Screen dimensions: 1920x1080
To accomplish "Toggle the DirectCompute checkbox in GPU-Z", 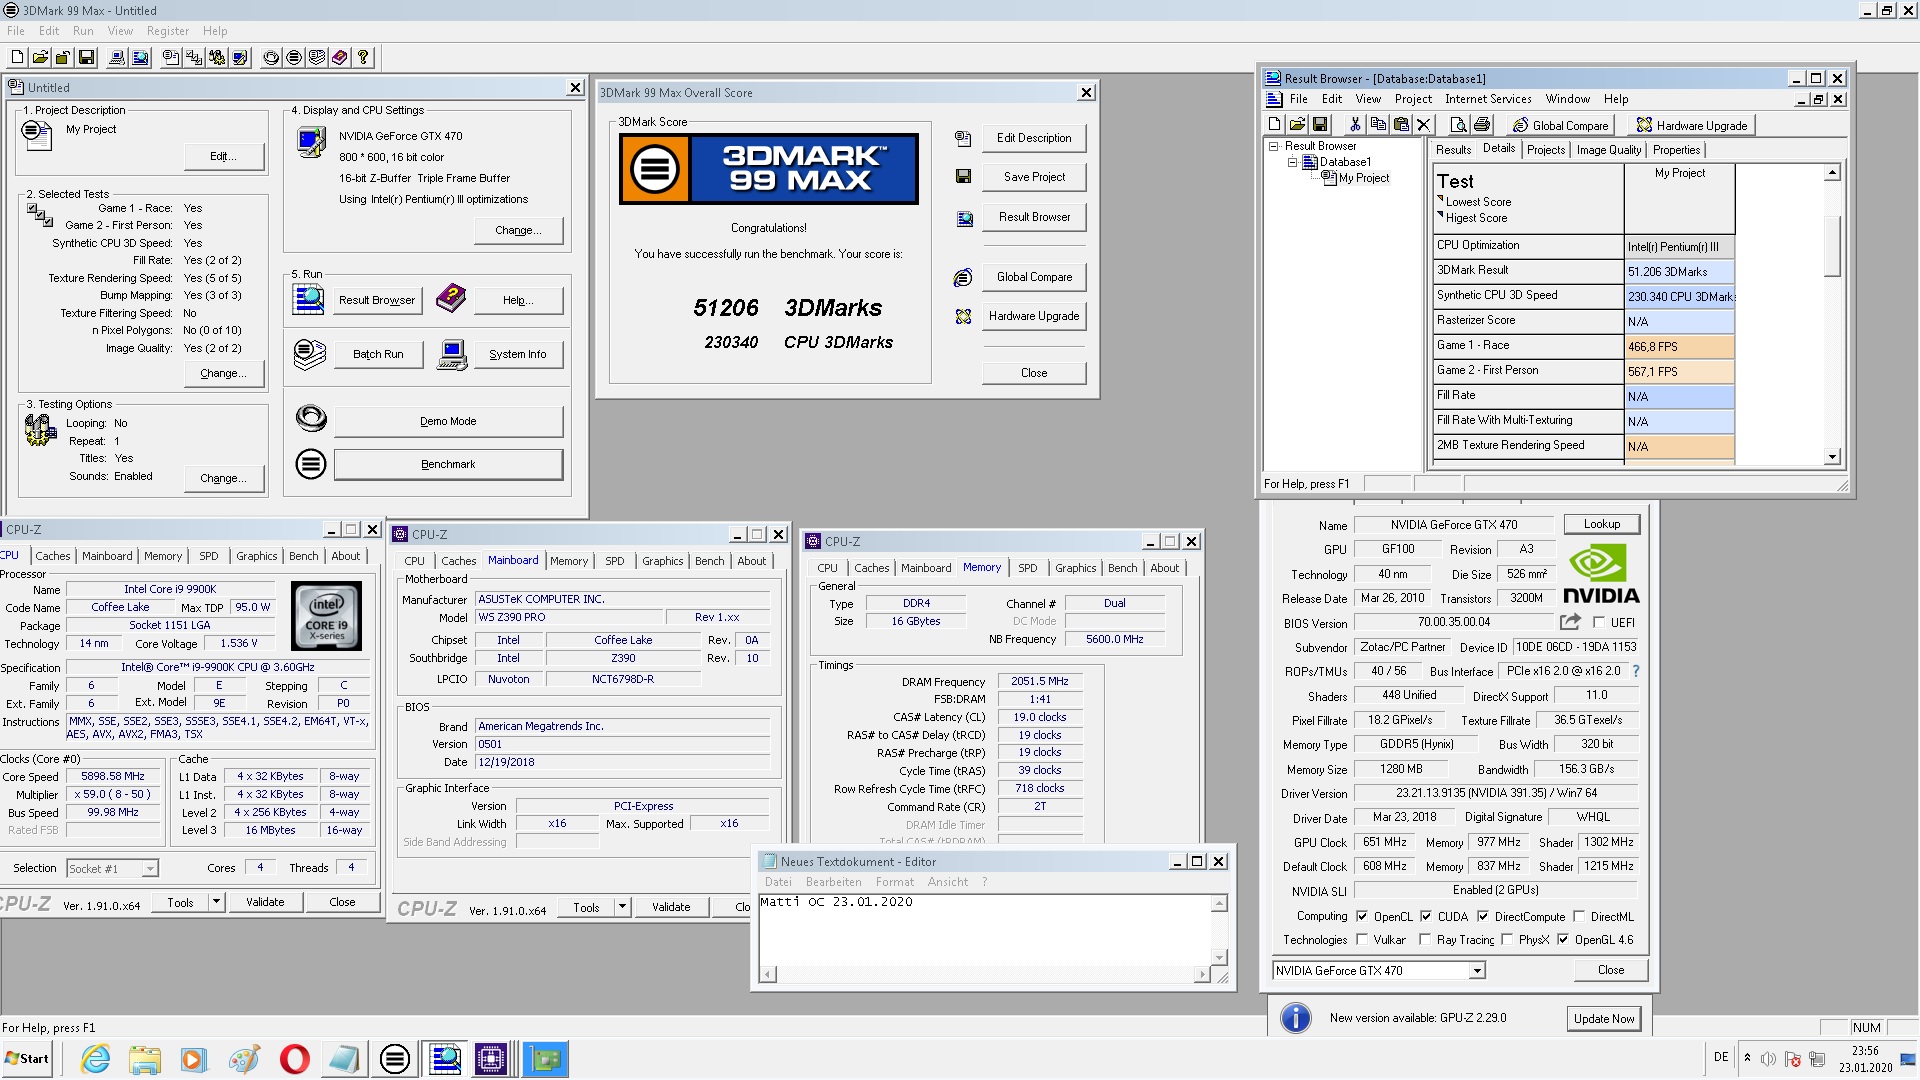I will tap(1483, 916).
